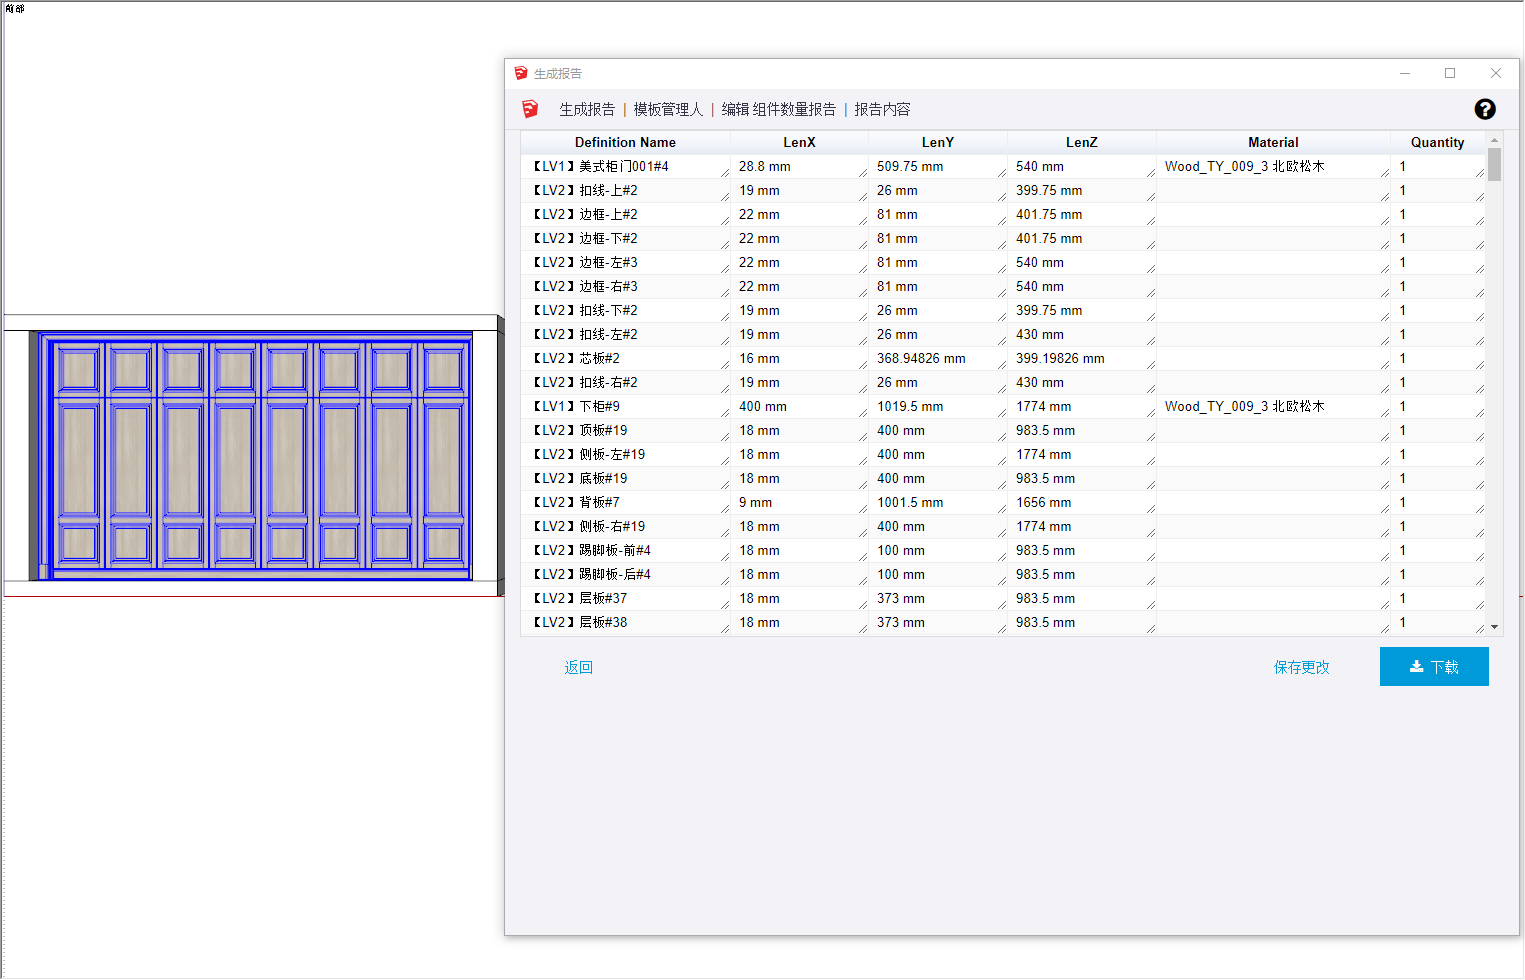Viewport: 1525px width, 980px height.
Task: Click the help question mark icon
Action: tap(1485, 109)
